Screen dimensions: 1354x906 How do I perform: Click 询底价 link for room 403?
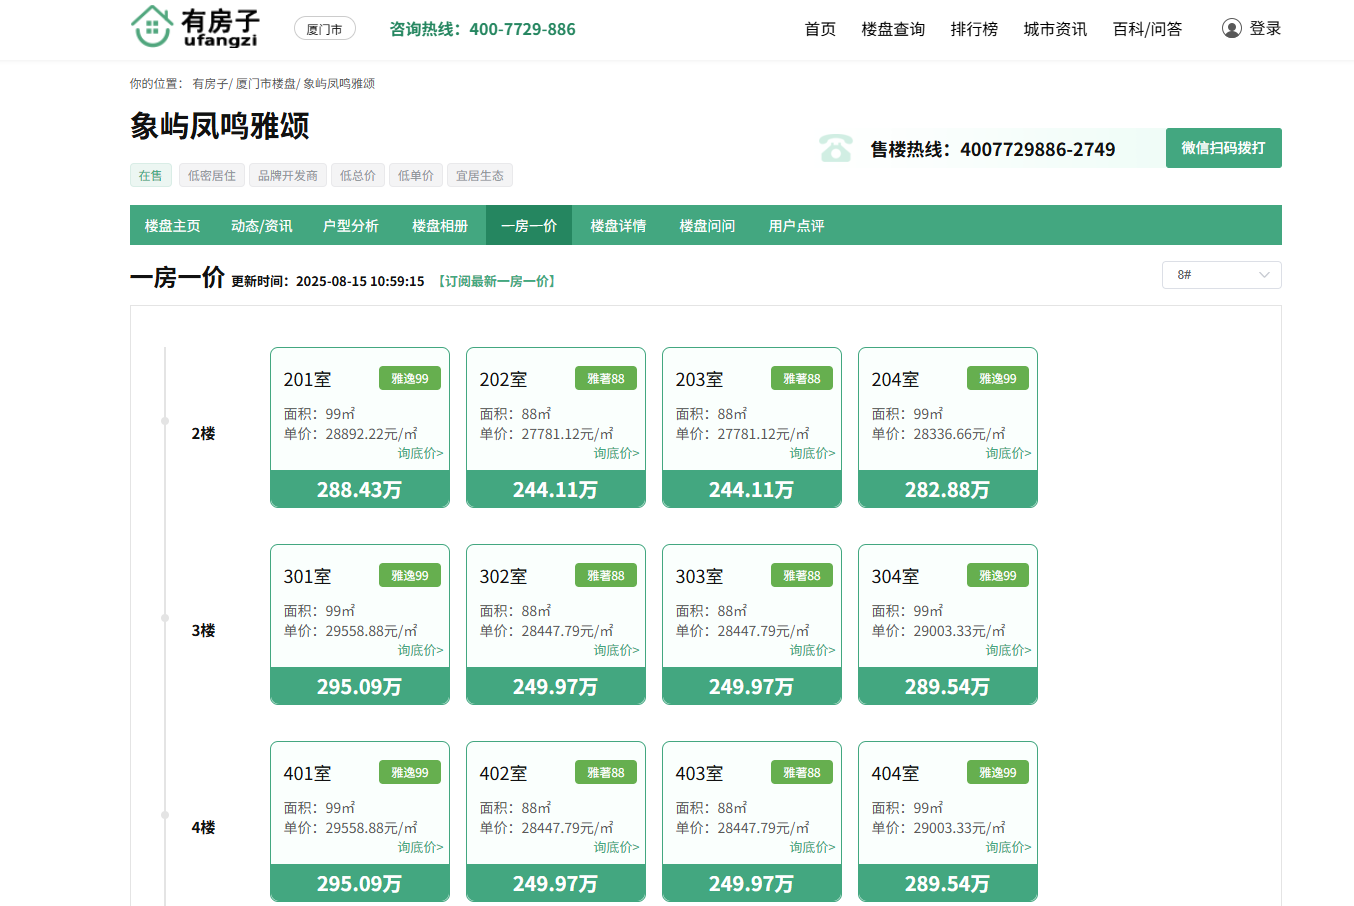[x=813, y=848]
